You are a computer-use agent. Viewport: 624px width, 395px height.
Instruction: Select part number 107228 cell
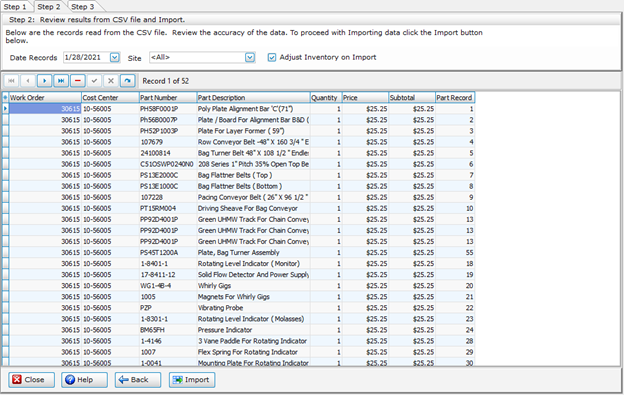pos(168,197)
